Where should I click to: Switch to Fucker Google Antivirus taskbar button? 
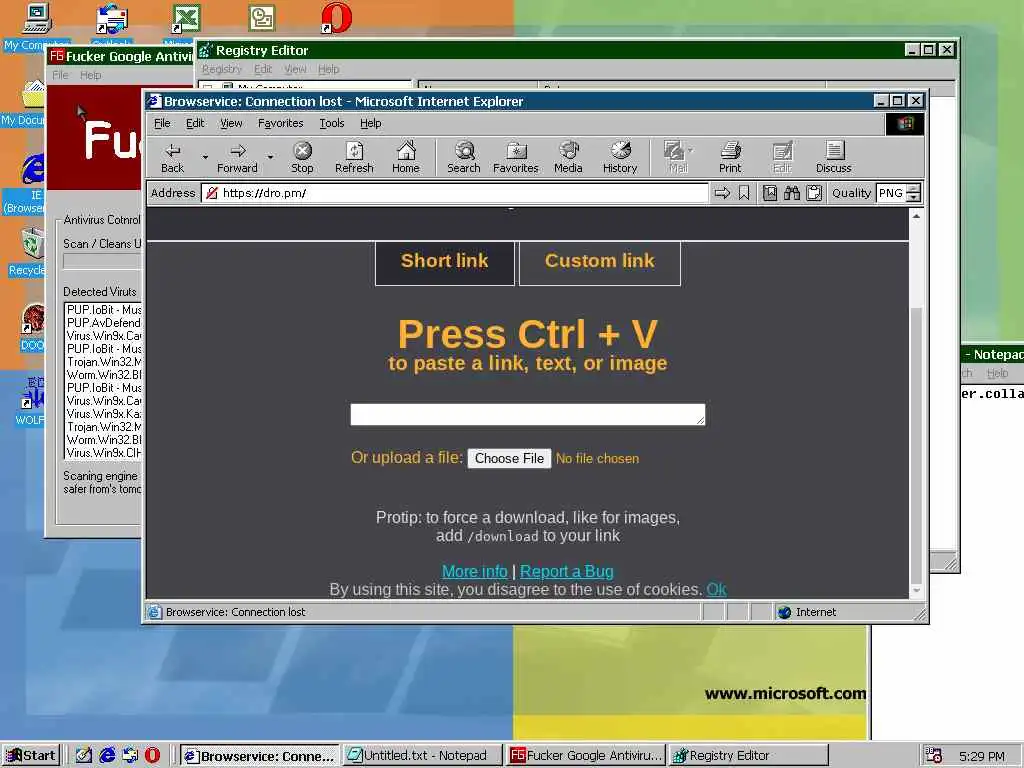click(586, 755)
